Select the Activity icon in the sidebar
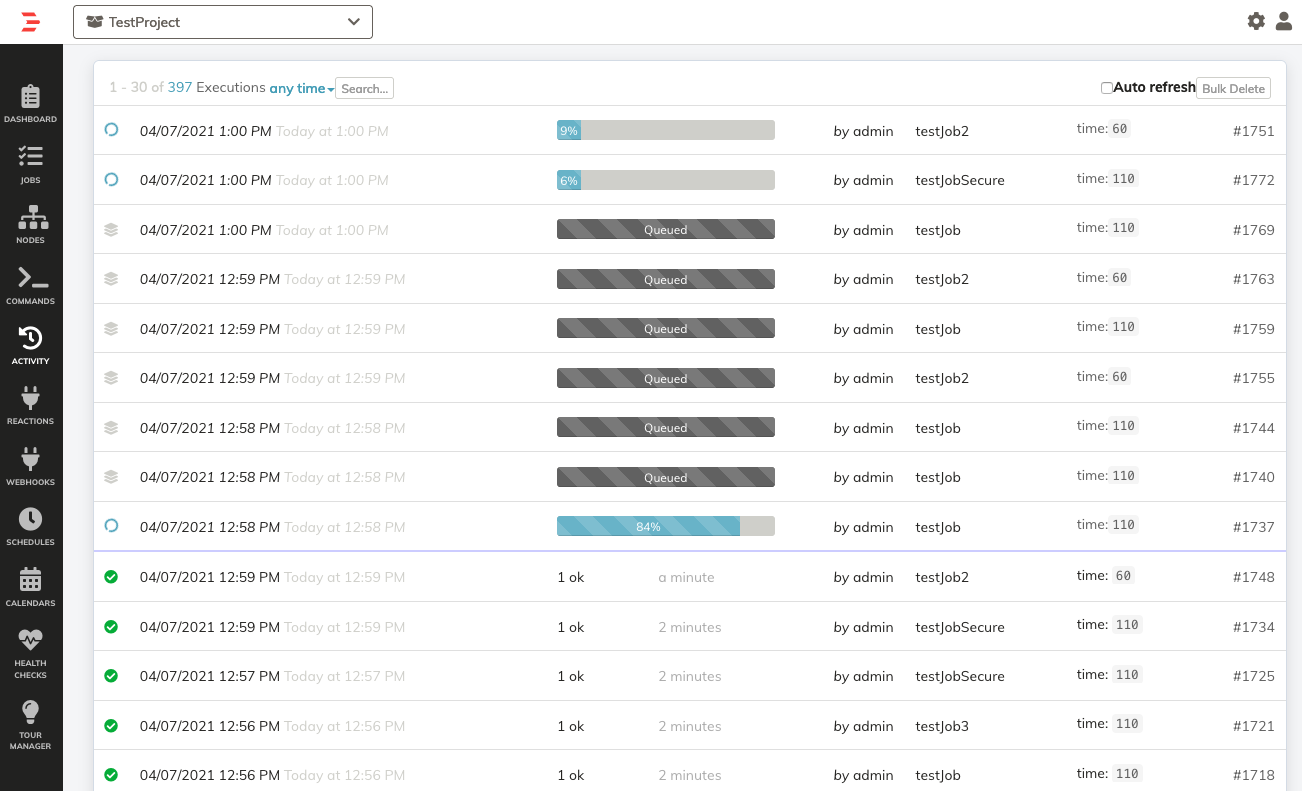 coord(30,343)
